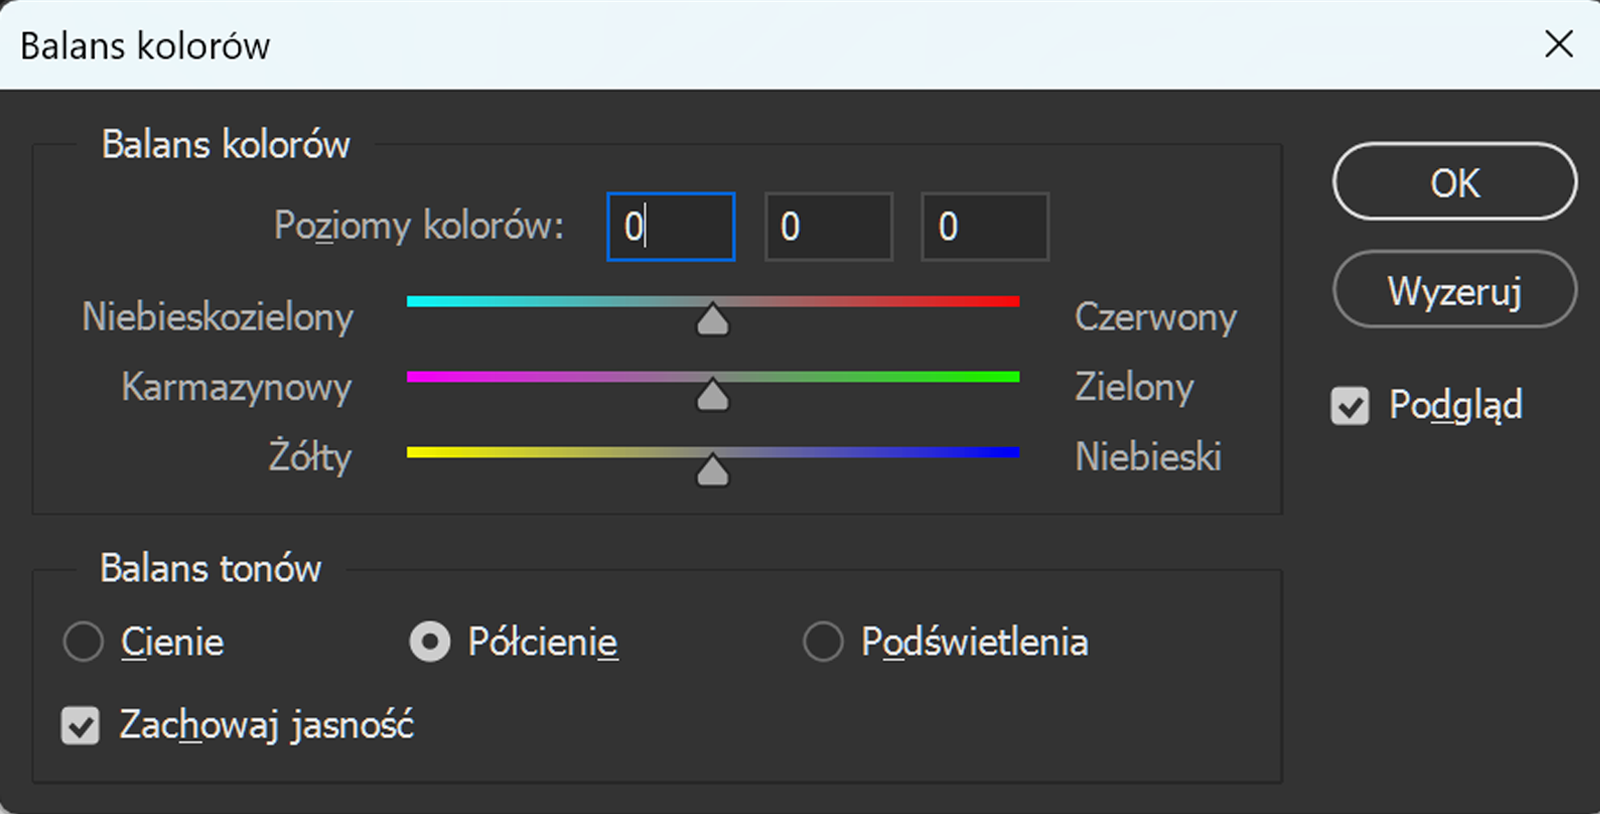Close the Balans kolorów dialog
The width and height of the screenshot is (1600, 814).
click(x=1558, y=44)
